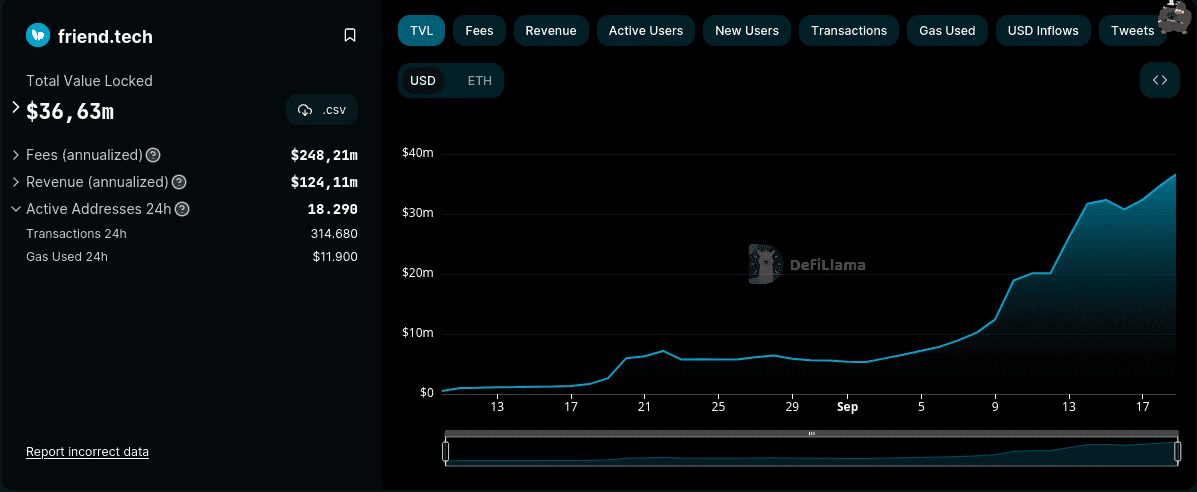Toggle the TVL chart metric
1197x492 pixels.
421,31
